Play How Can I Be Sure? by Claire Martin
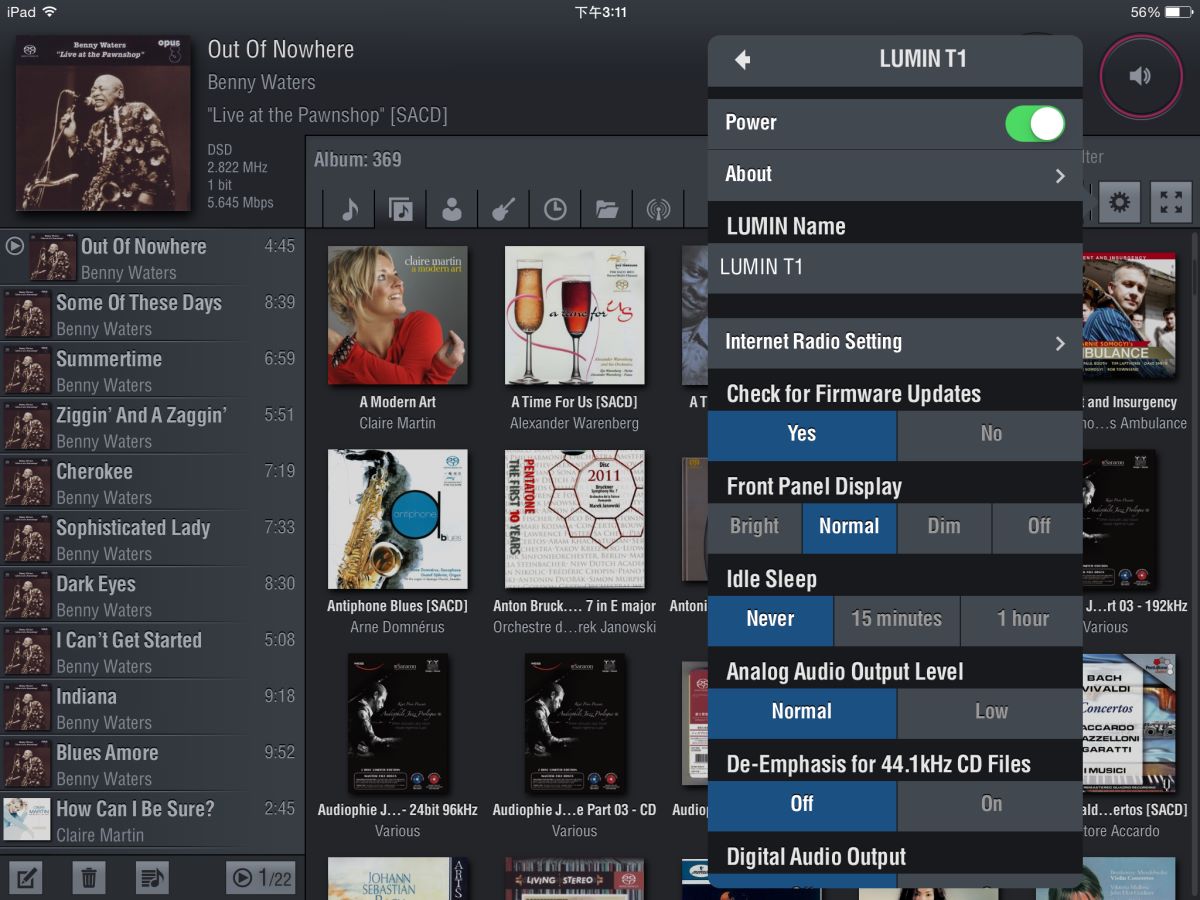 pos(152,820)
